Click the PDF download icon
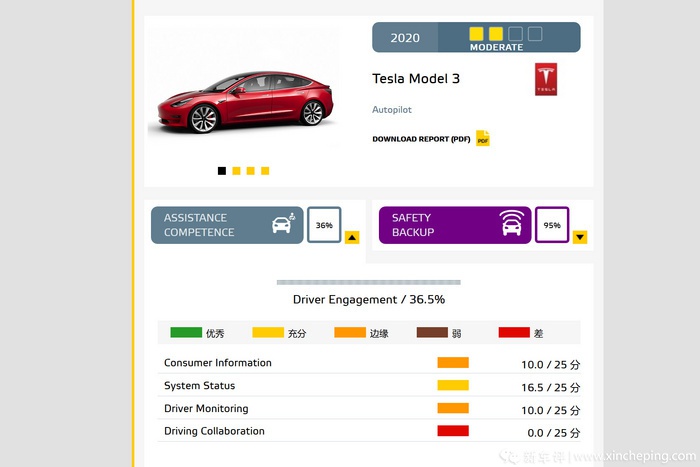Viewport: 700px width, 467px height. [483, 138]
